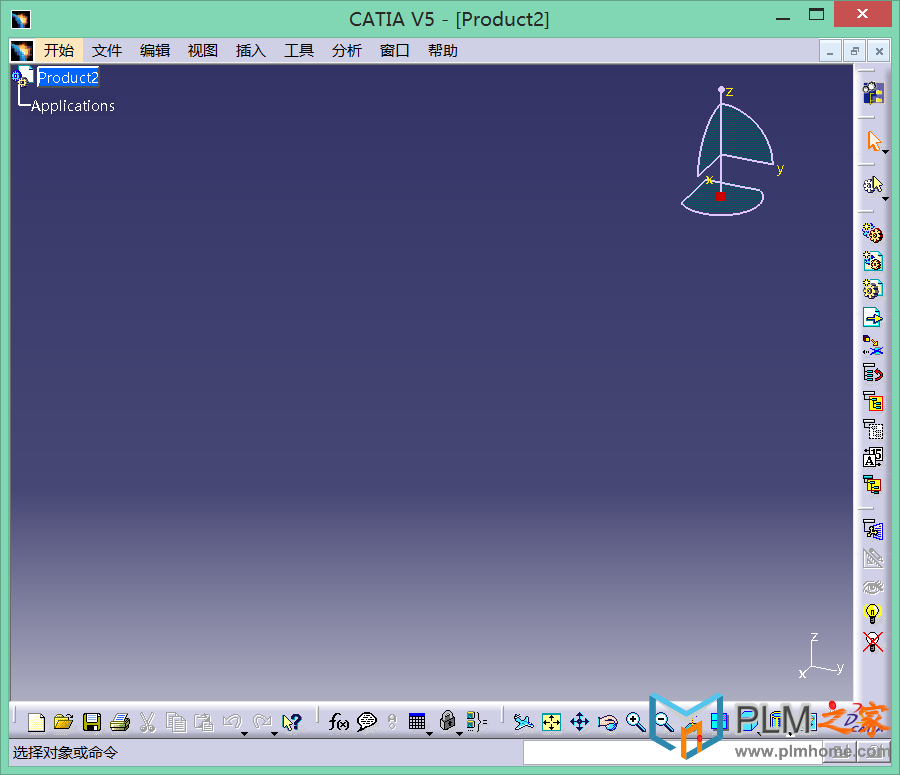
Task: Open the Formula f(x) editor
Action: tap(339, 722)
